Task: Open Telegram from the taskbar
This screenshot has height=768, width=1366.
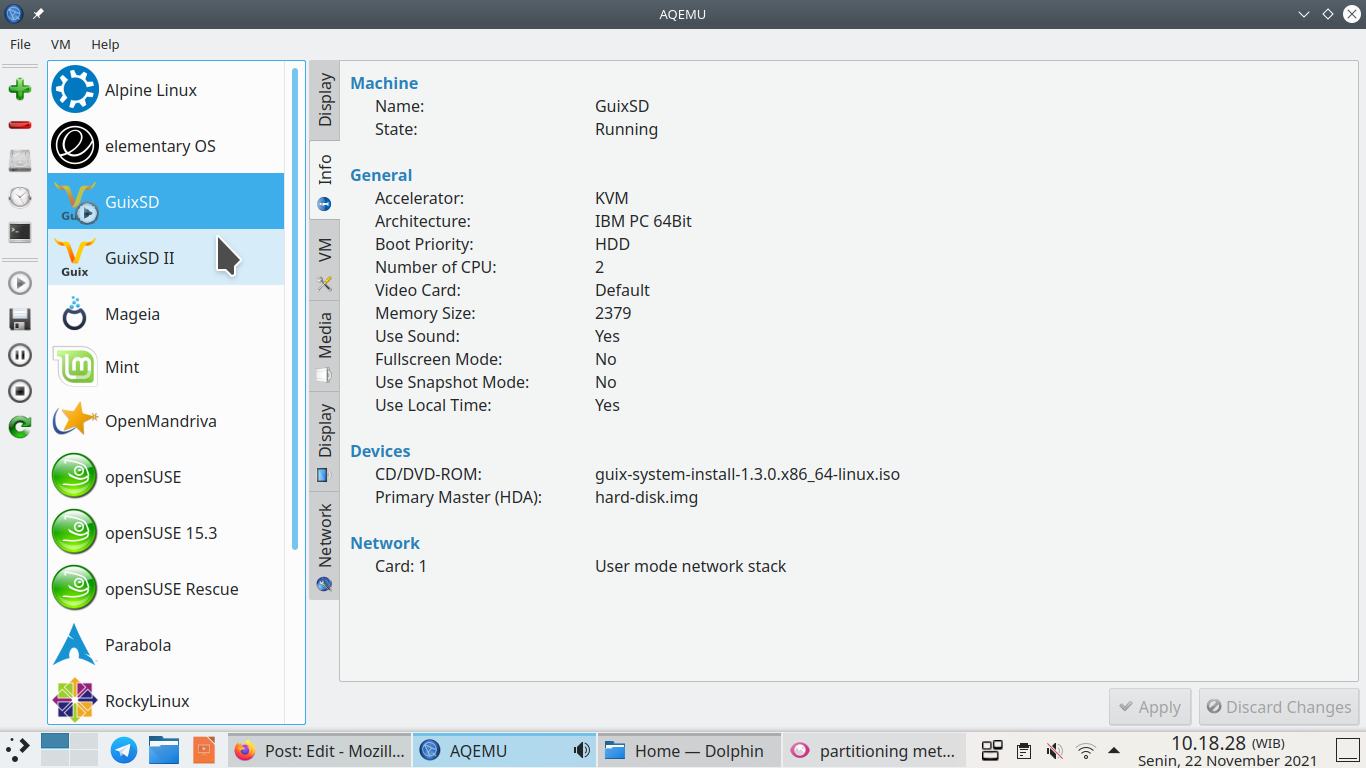Action: (124, 750)
